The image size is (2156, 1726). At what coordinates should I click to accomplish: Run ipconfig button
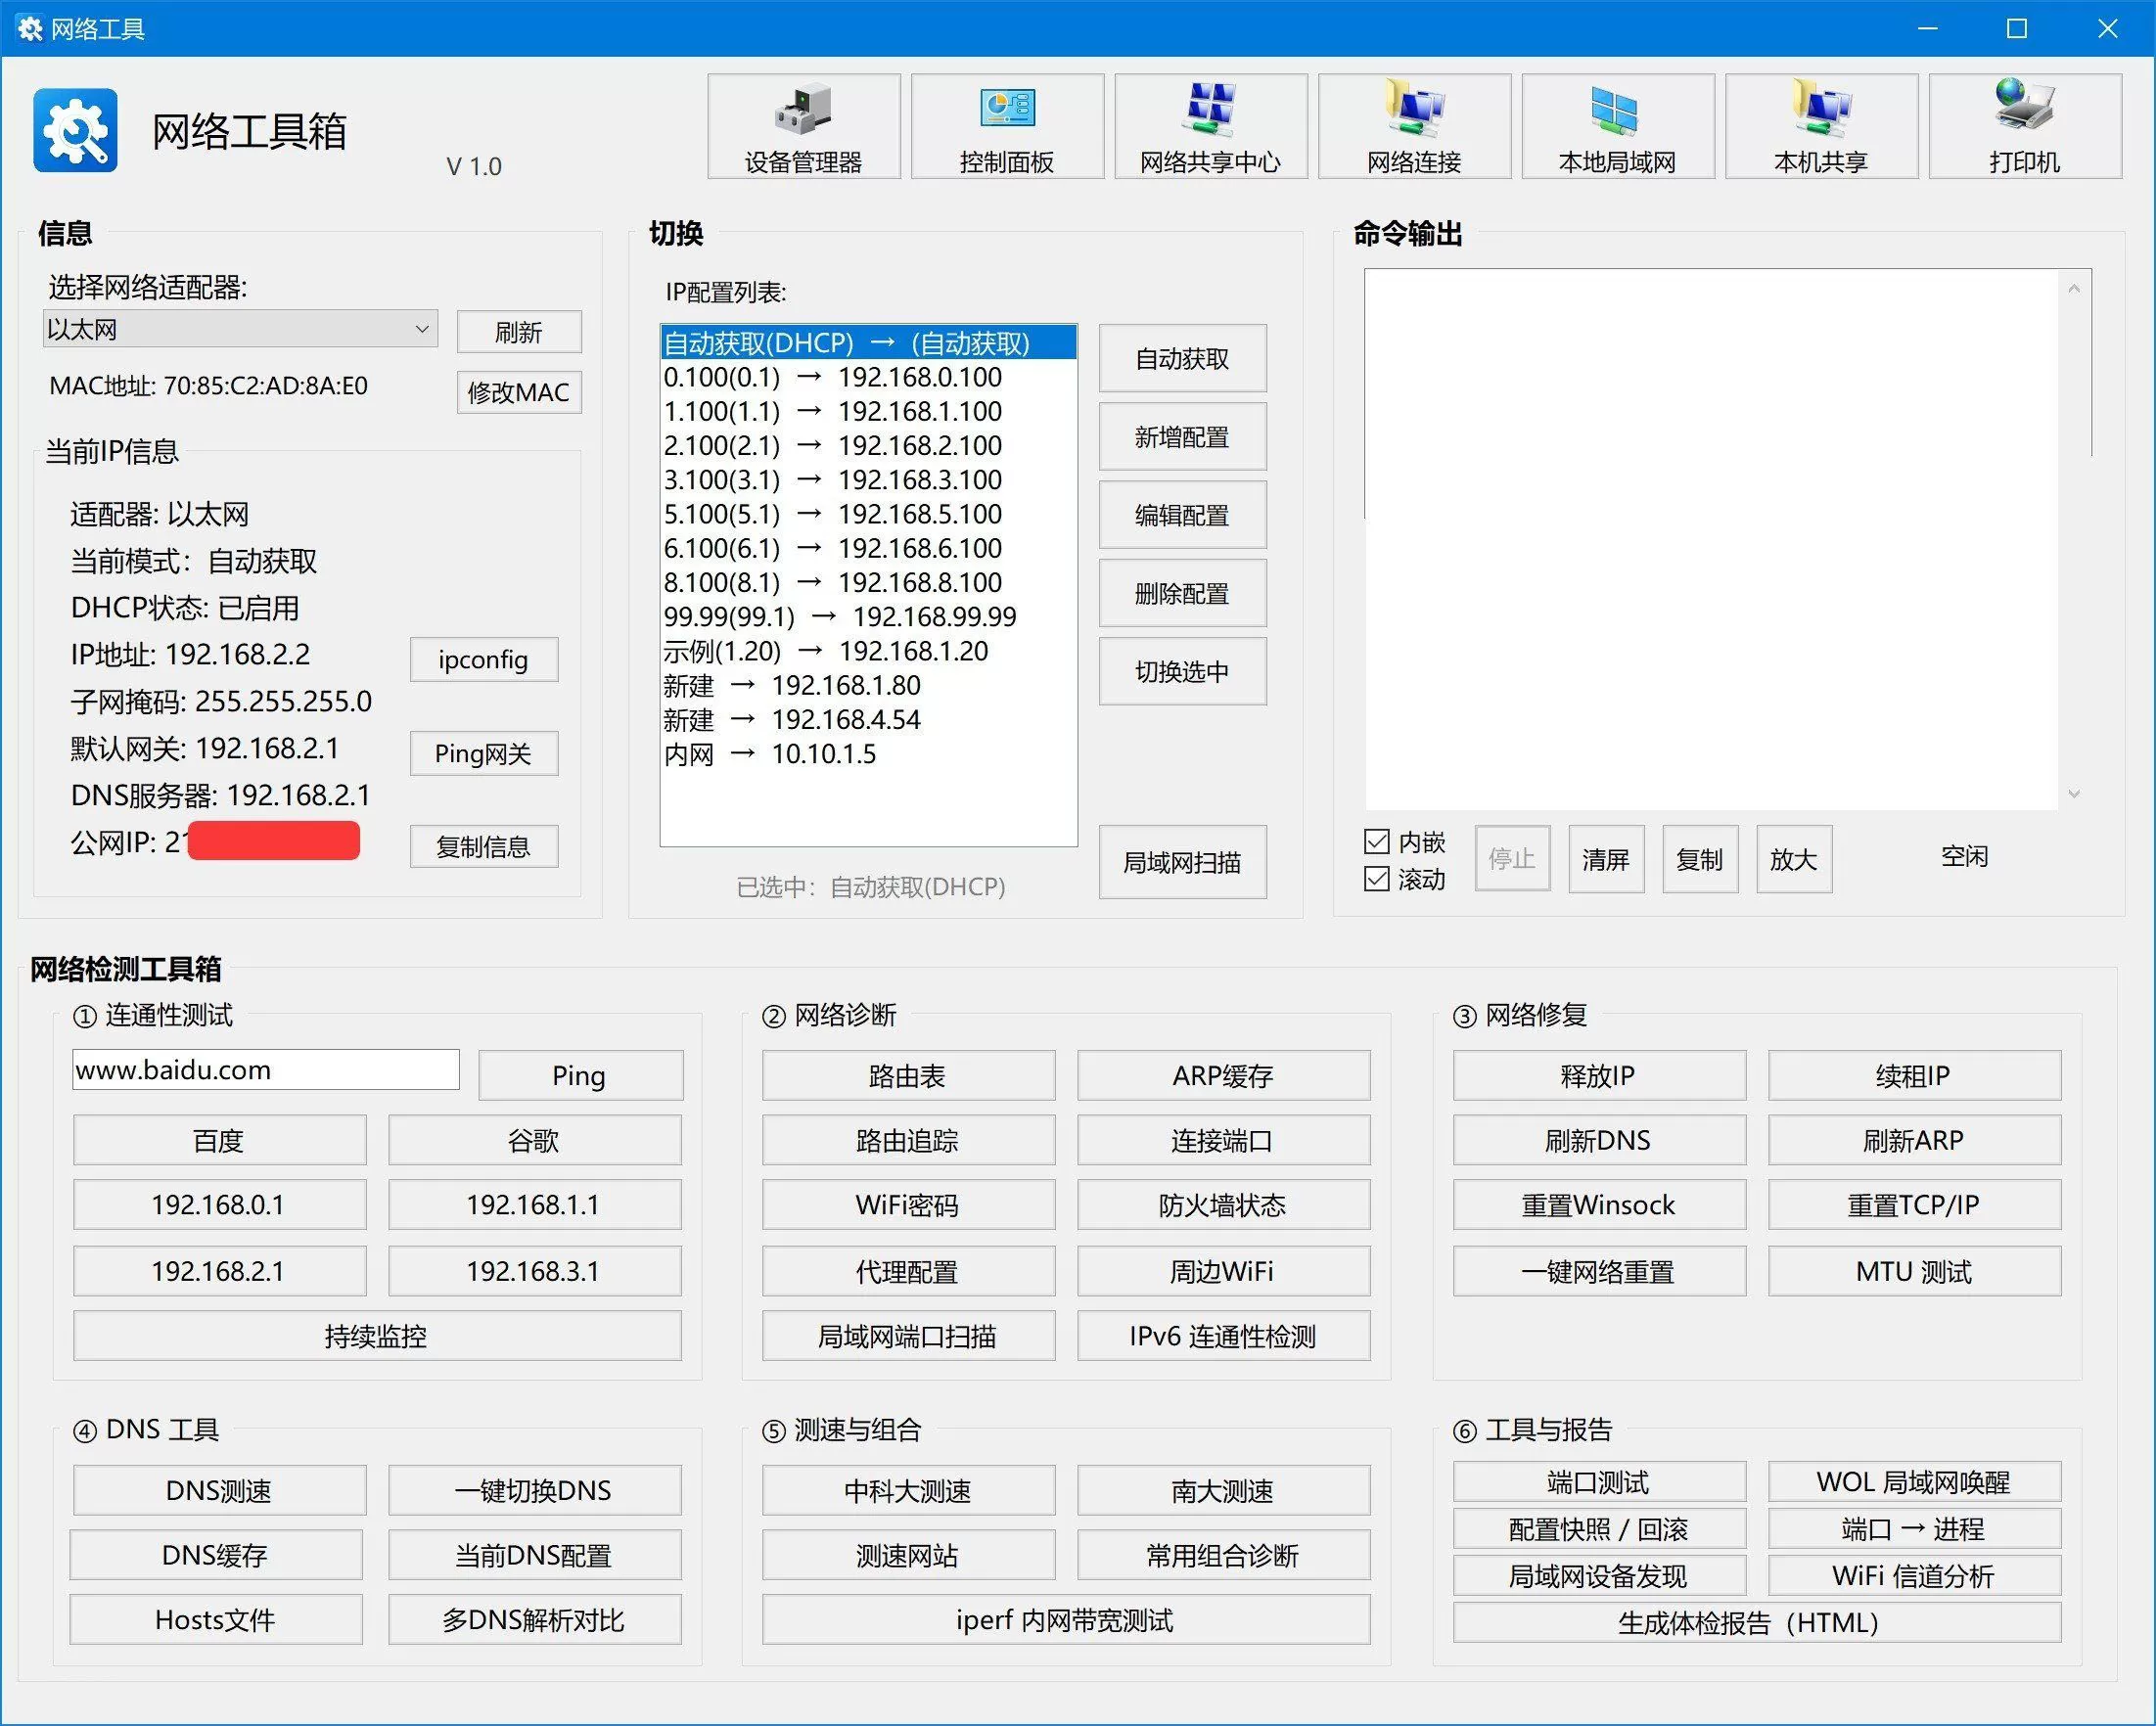pos(484,659)
